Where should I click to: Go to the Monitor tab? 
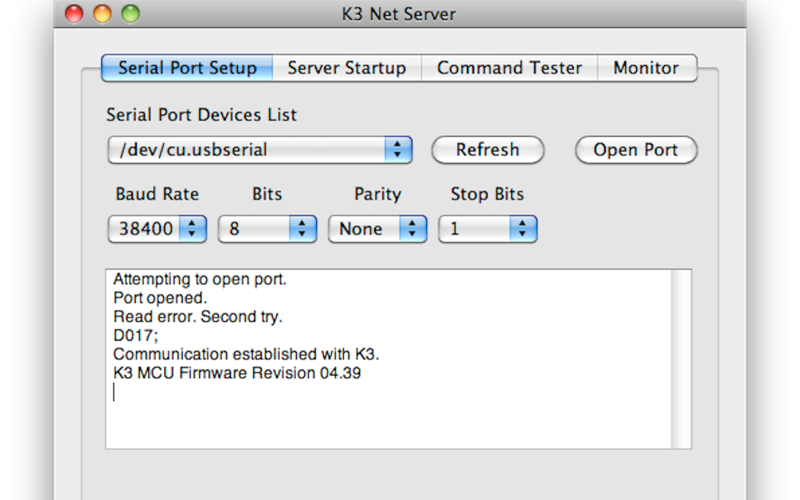645,68
